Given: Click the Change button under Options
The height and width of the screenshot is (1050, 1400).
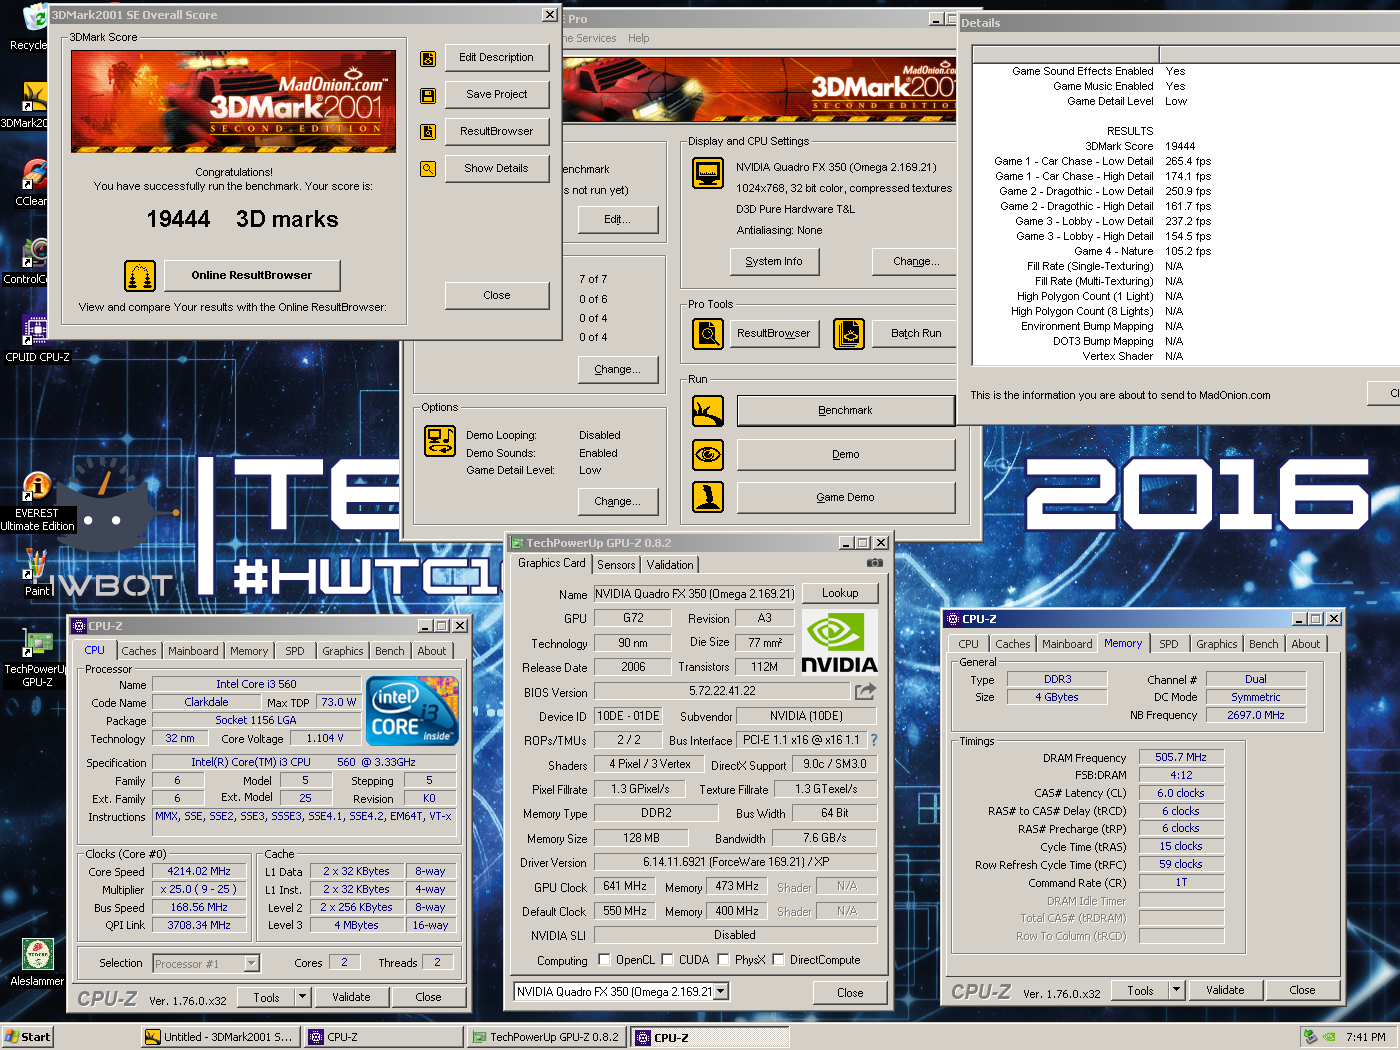Looking at the screenshot, I should 617,501.
